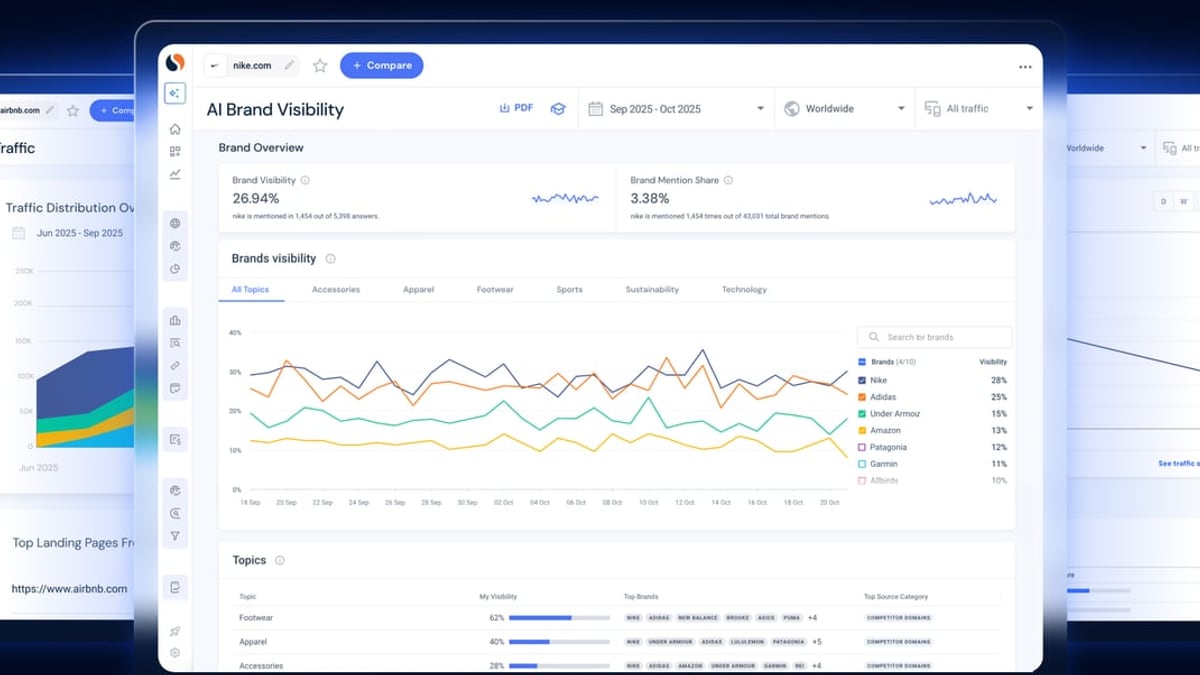The image size is (1200, 675).
Task: Open the page-search icon in the sidebar
Action: point(175,343)
